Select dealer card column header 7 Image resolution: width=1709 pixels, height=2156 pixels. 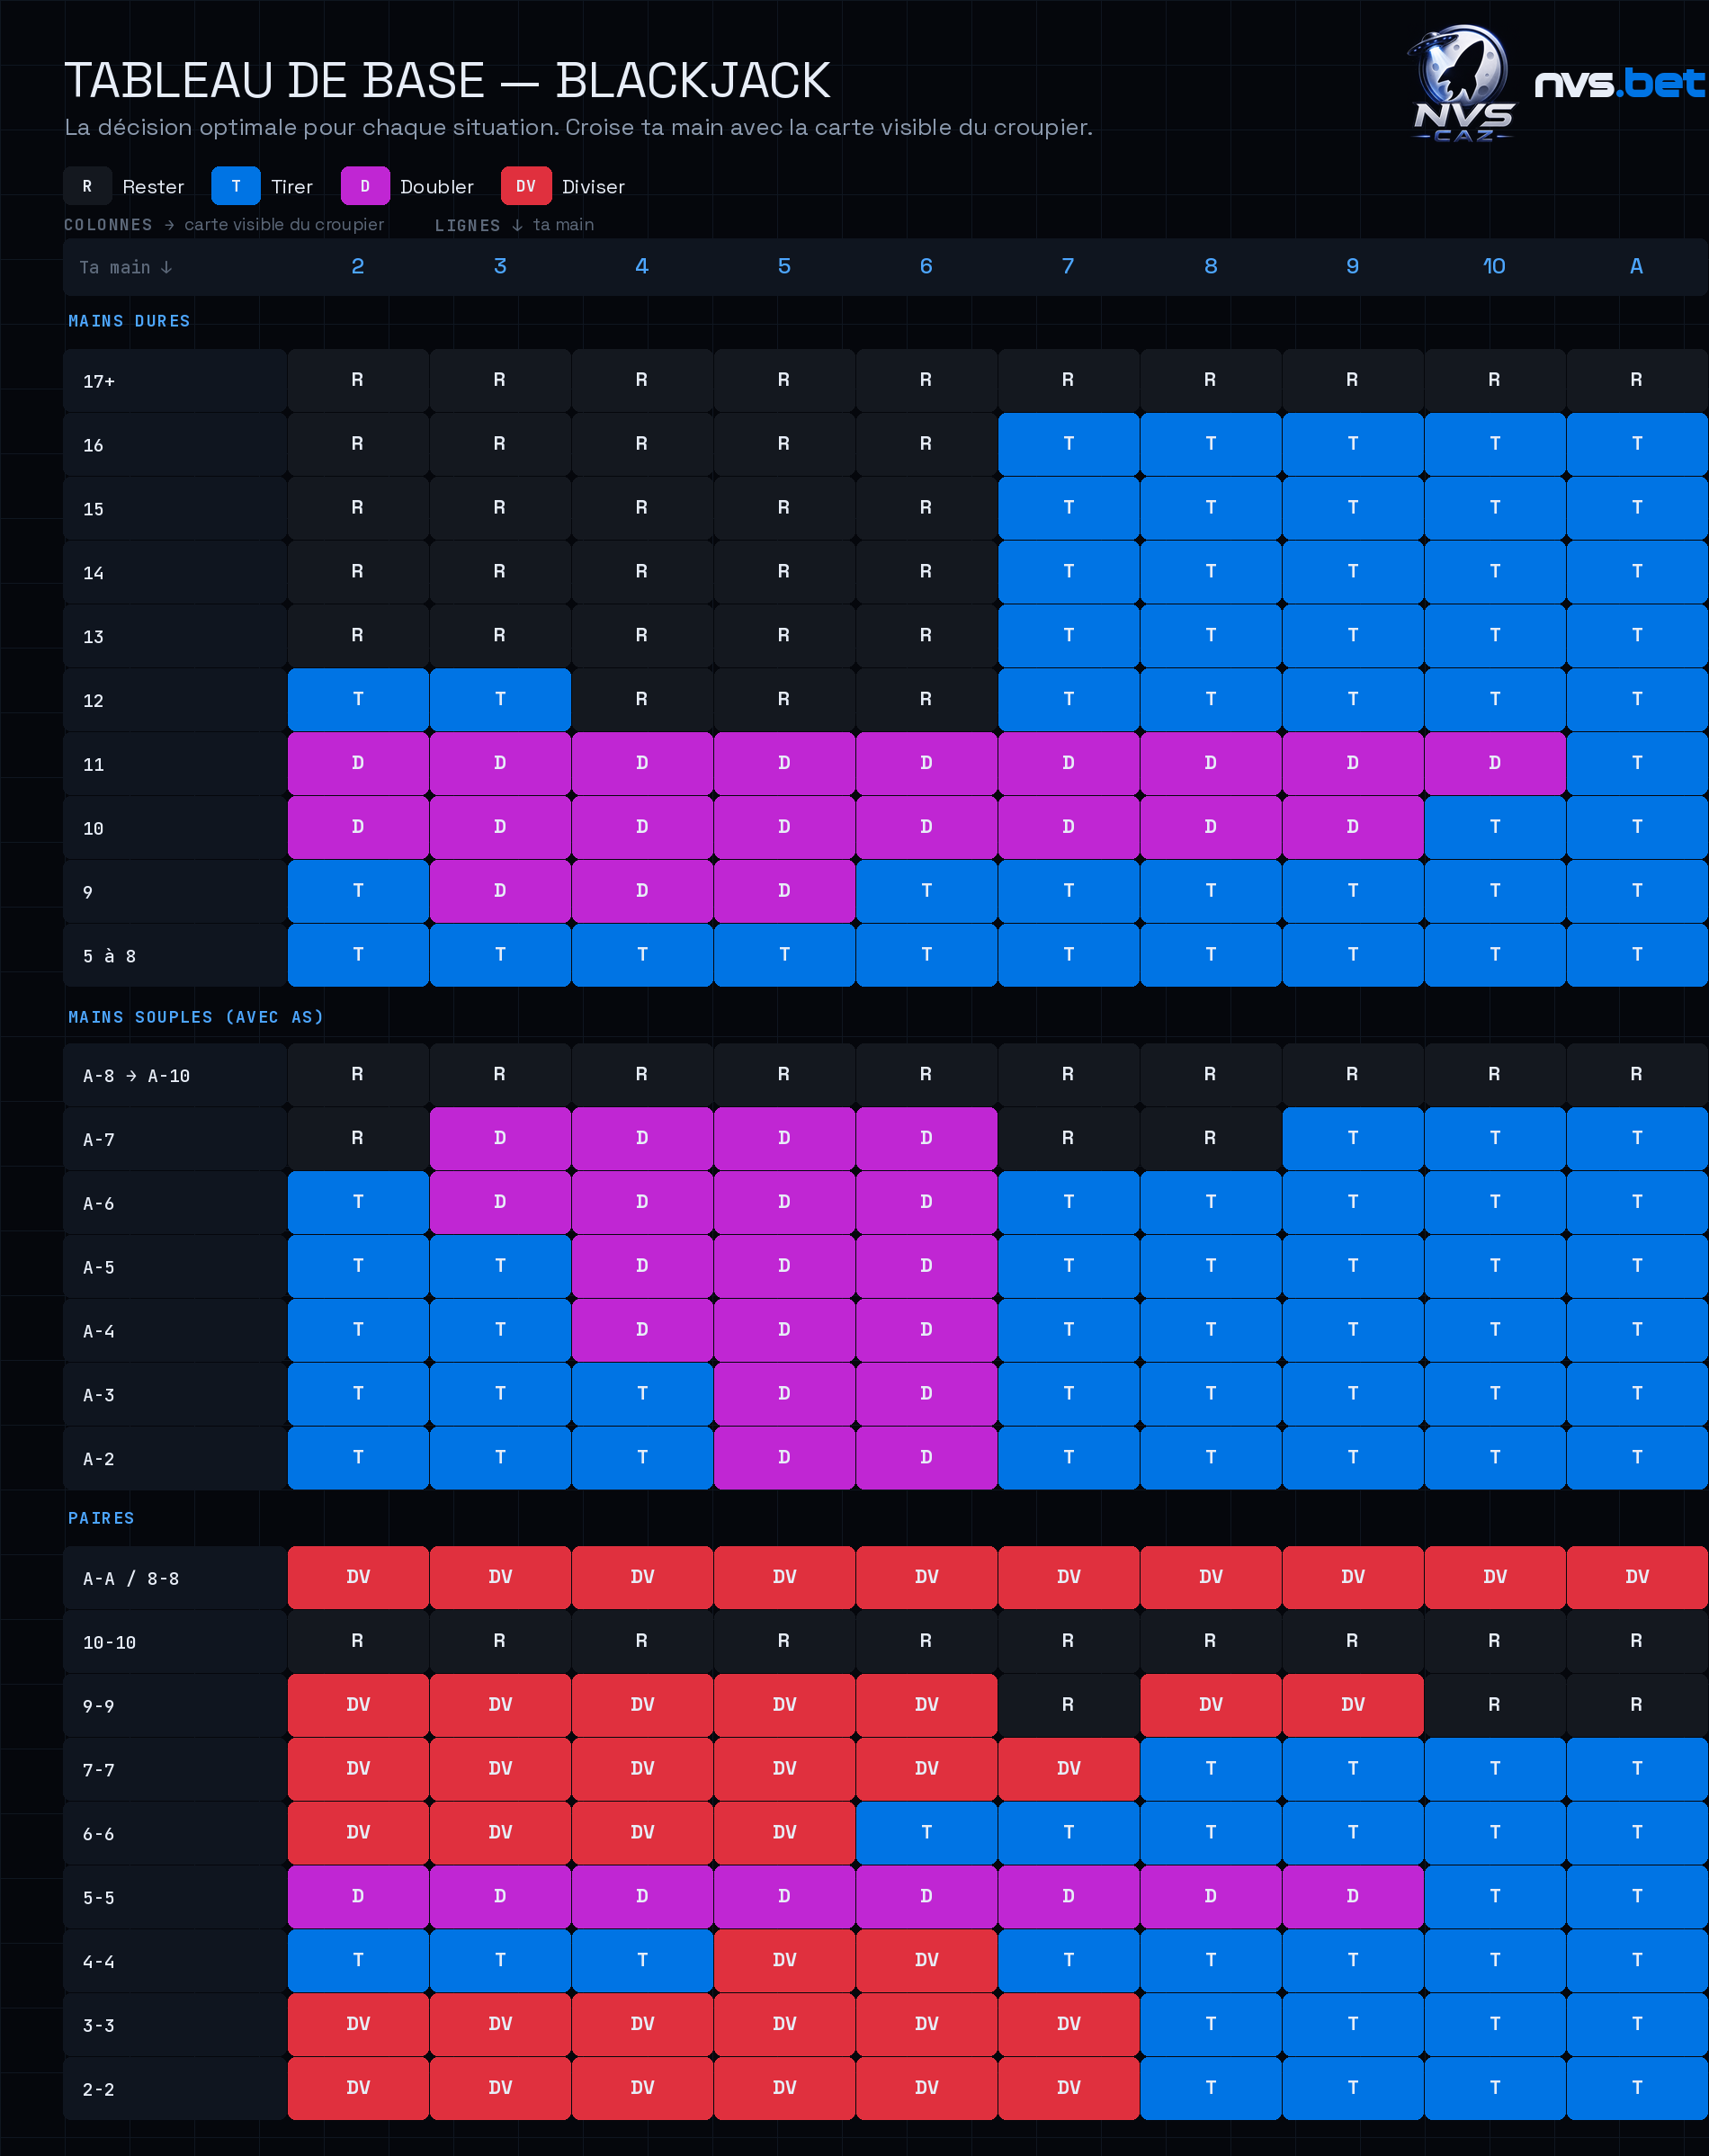tap(1068, 266)
